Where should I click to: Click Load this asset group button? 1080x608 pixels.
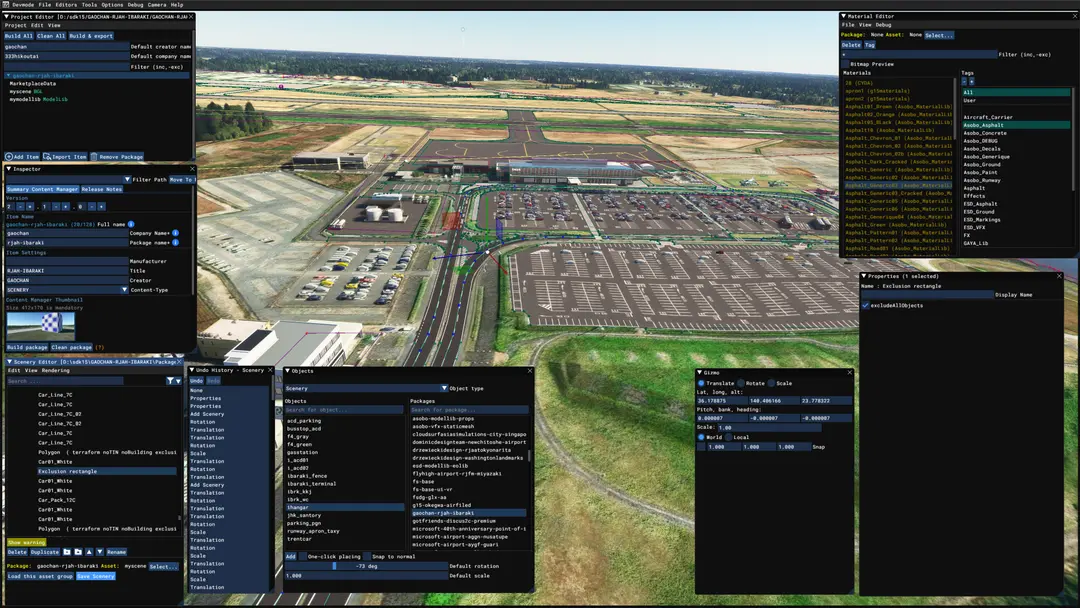click(40, 576)
